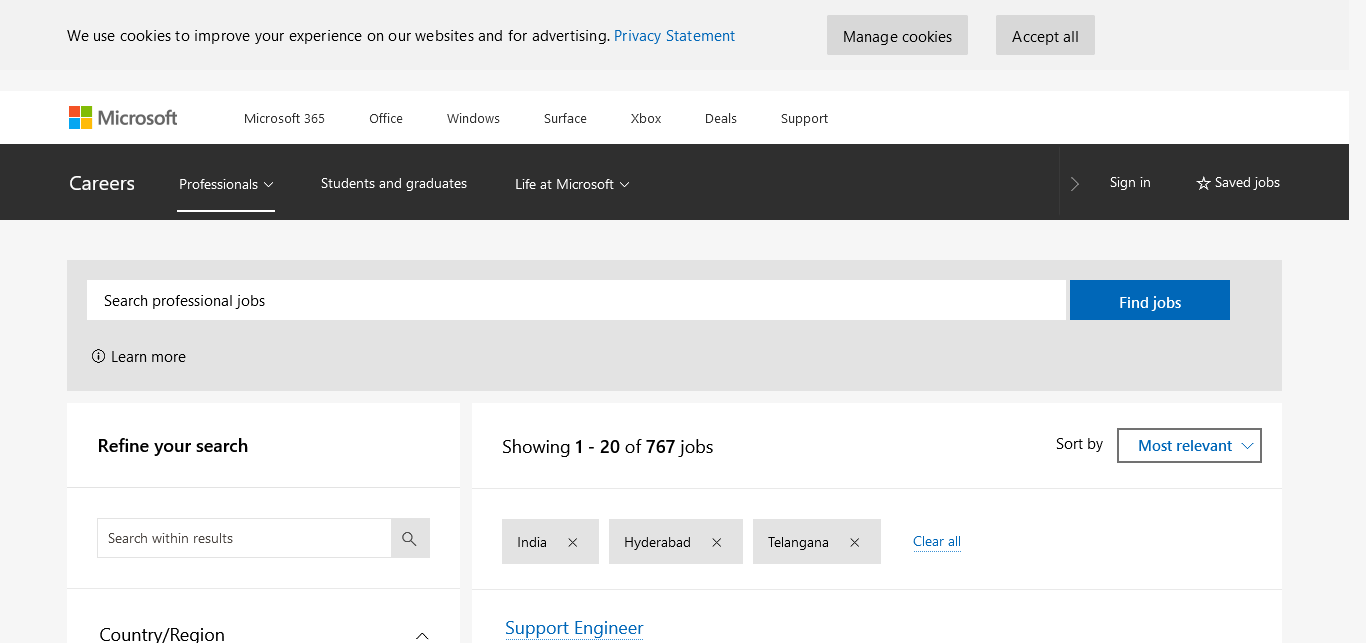Click the magnifier search-within-results icon
Viewport: 1366px width, 643px height.
[x=409, y=538]
